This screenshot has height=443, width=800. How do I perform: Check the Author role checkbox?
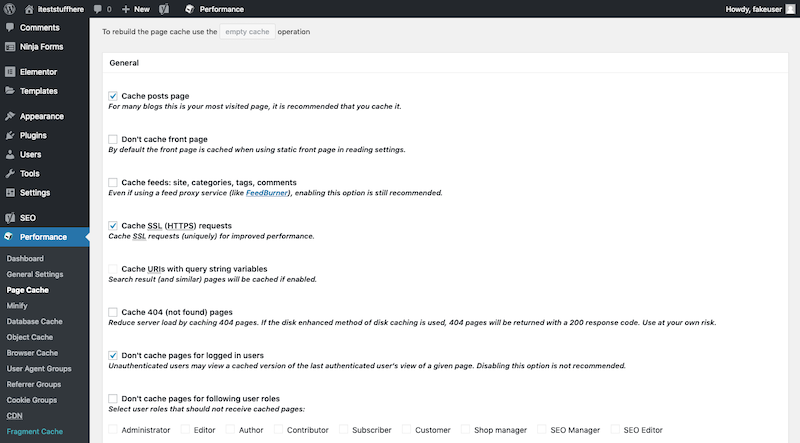230,430
